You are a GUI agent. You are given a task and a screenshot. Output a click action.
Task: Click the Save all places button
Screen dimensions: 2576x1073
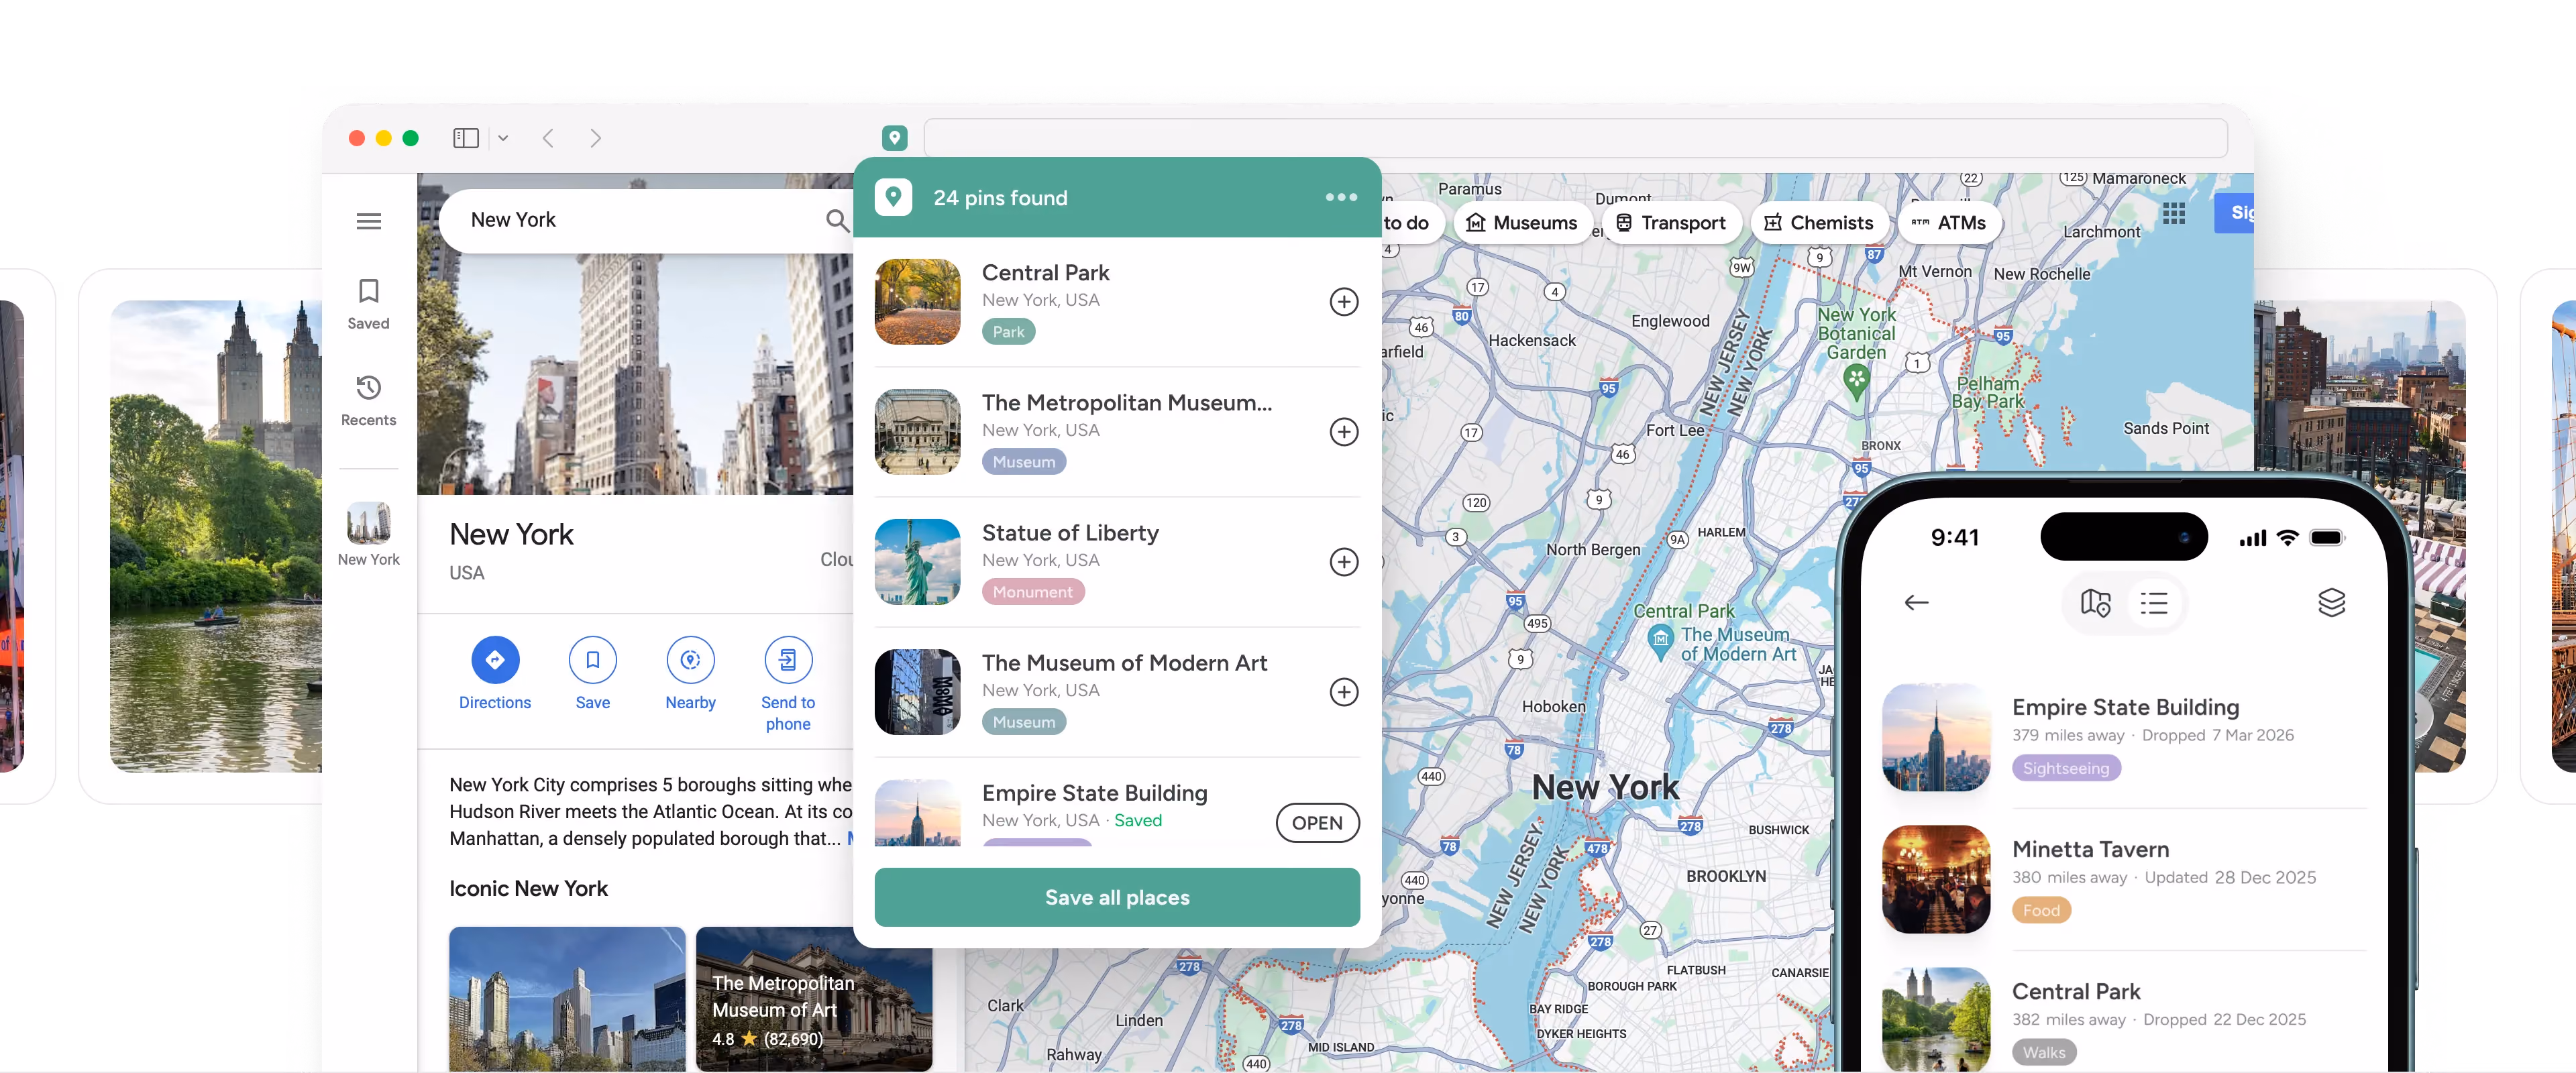(1117, 897)
